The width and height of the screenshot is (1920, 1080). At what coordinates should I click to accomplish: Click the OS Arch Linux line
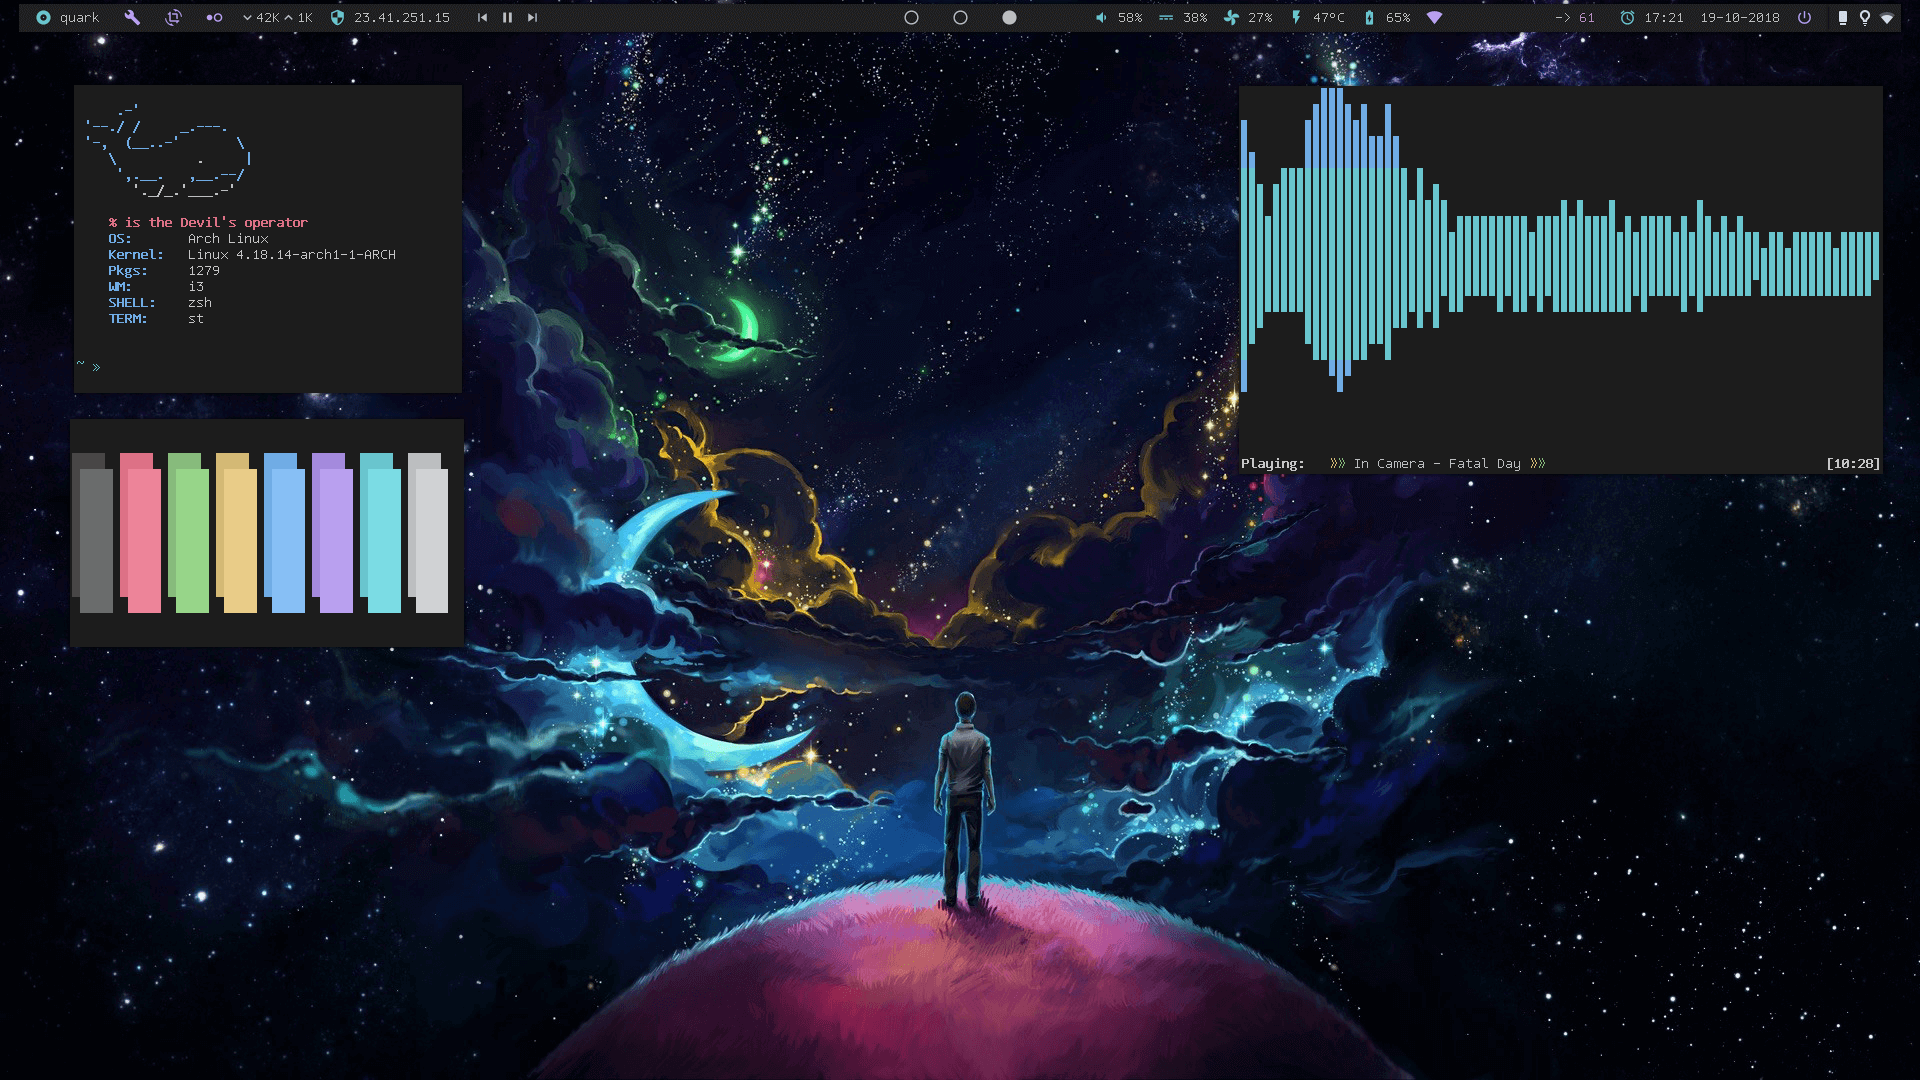point(188,239)
